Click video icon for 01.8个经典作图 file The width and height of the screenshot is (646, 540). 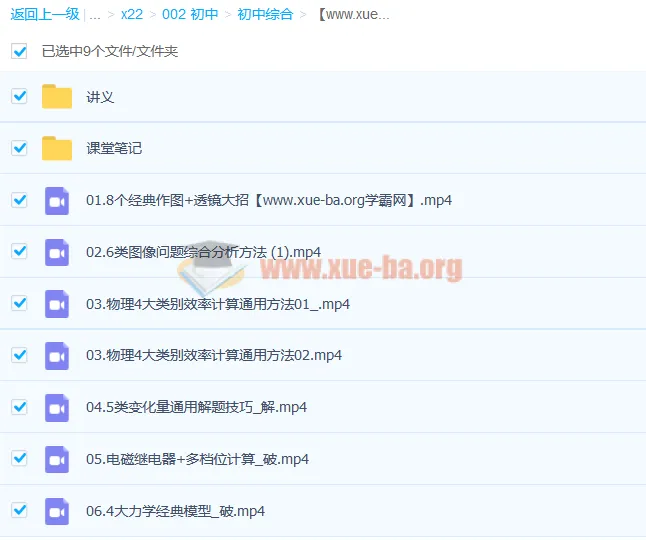(x=57, y=200)
